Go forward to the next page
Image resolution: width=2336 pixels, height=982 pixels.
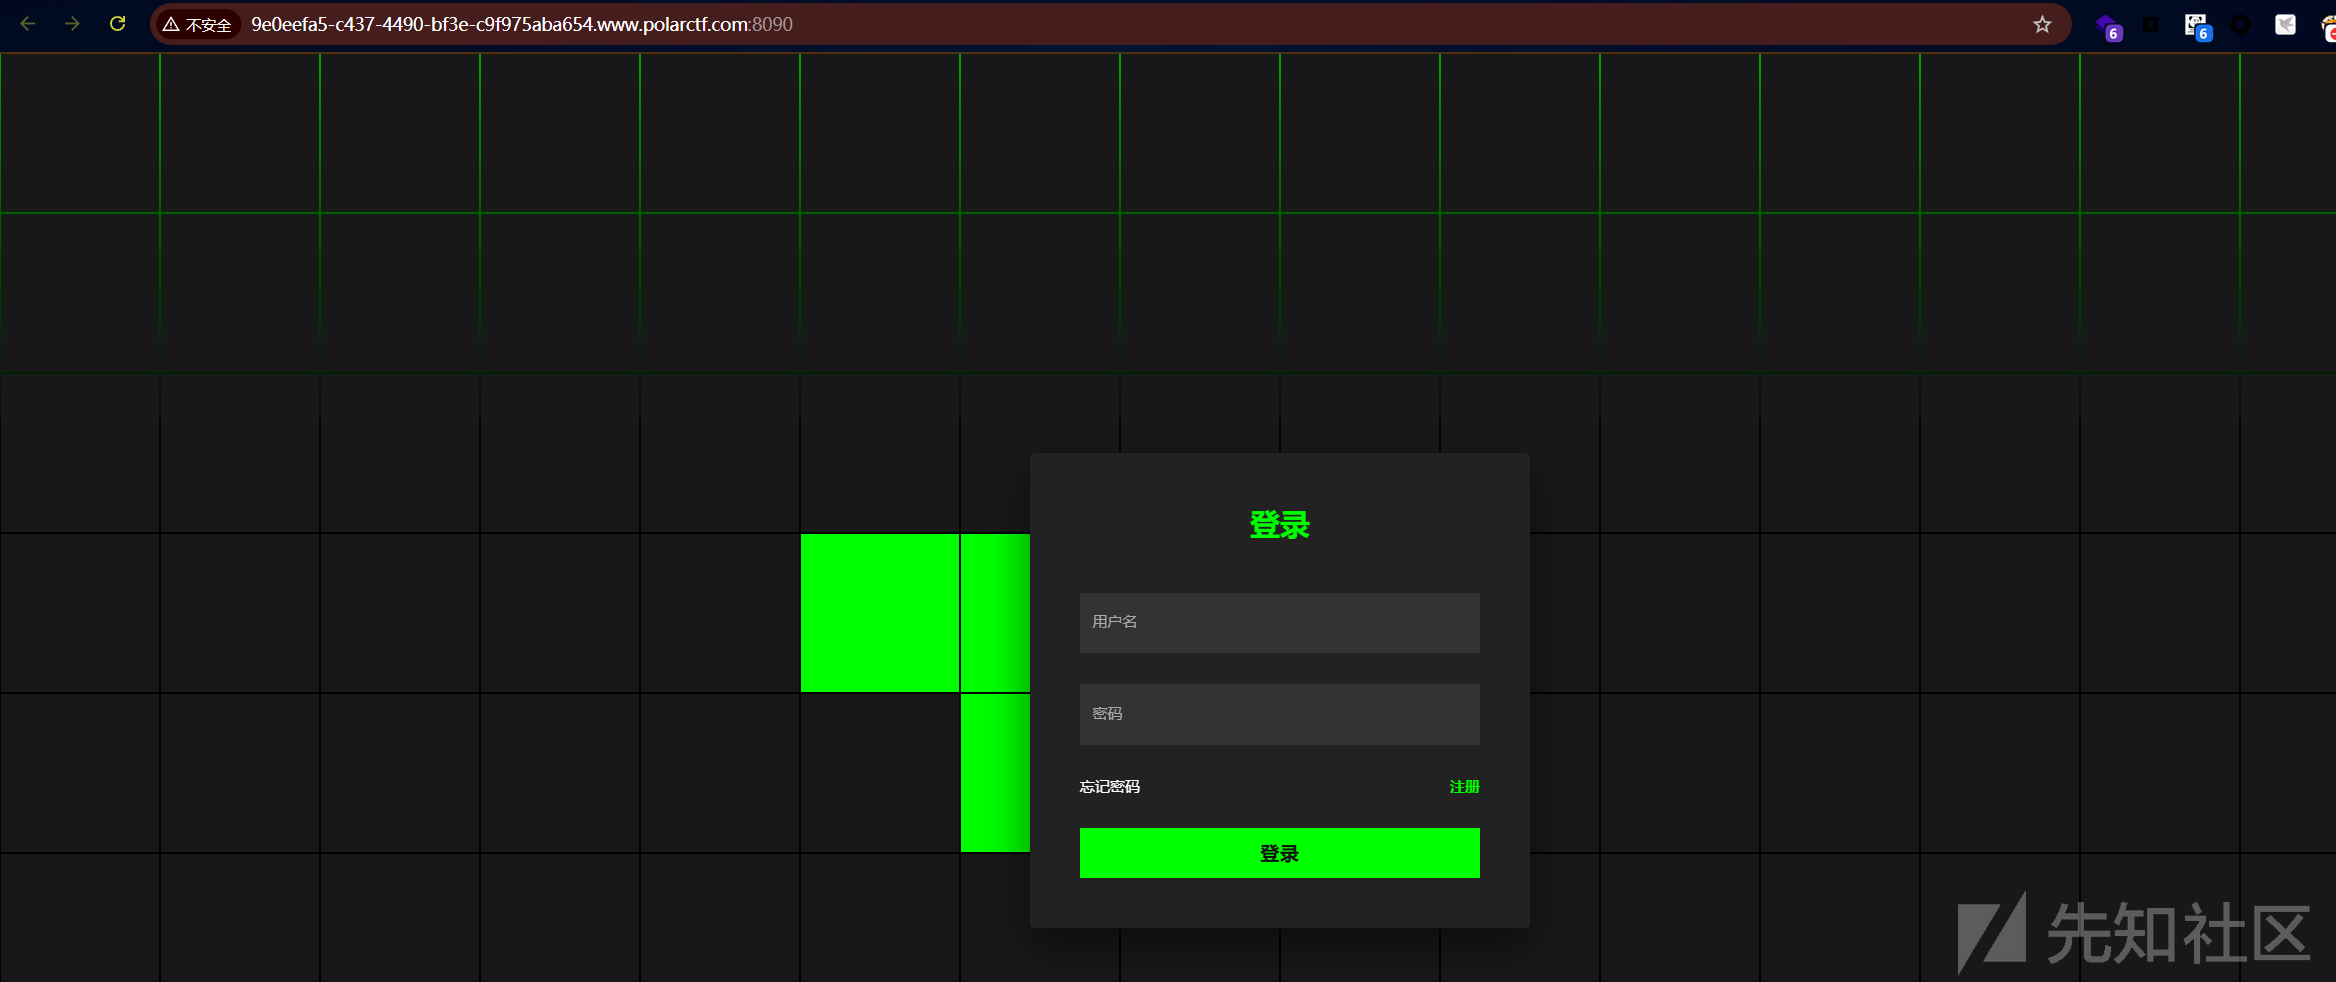(72, 24)
